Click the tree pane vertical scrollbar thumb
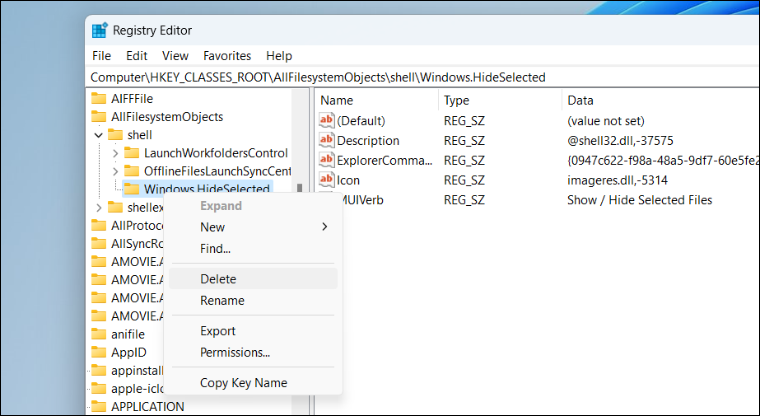The image size is (760, 416). (x=300, y=188)
